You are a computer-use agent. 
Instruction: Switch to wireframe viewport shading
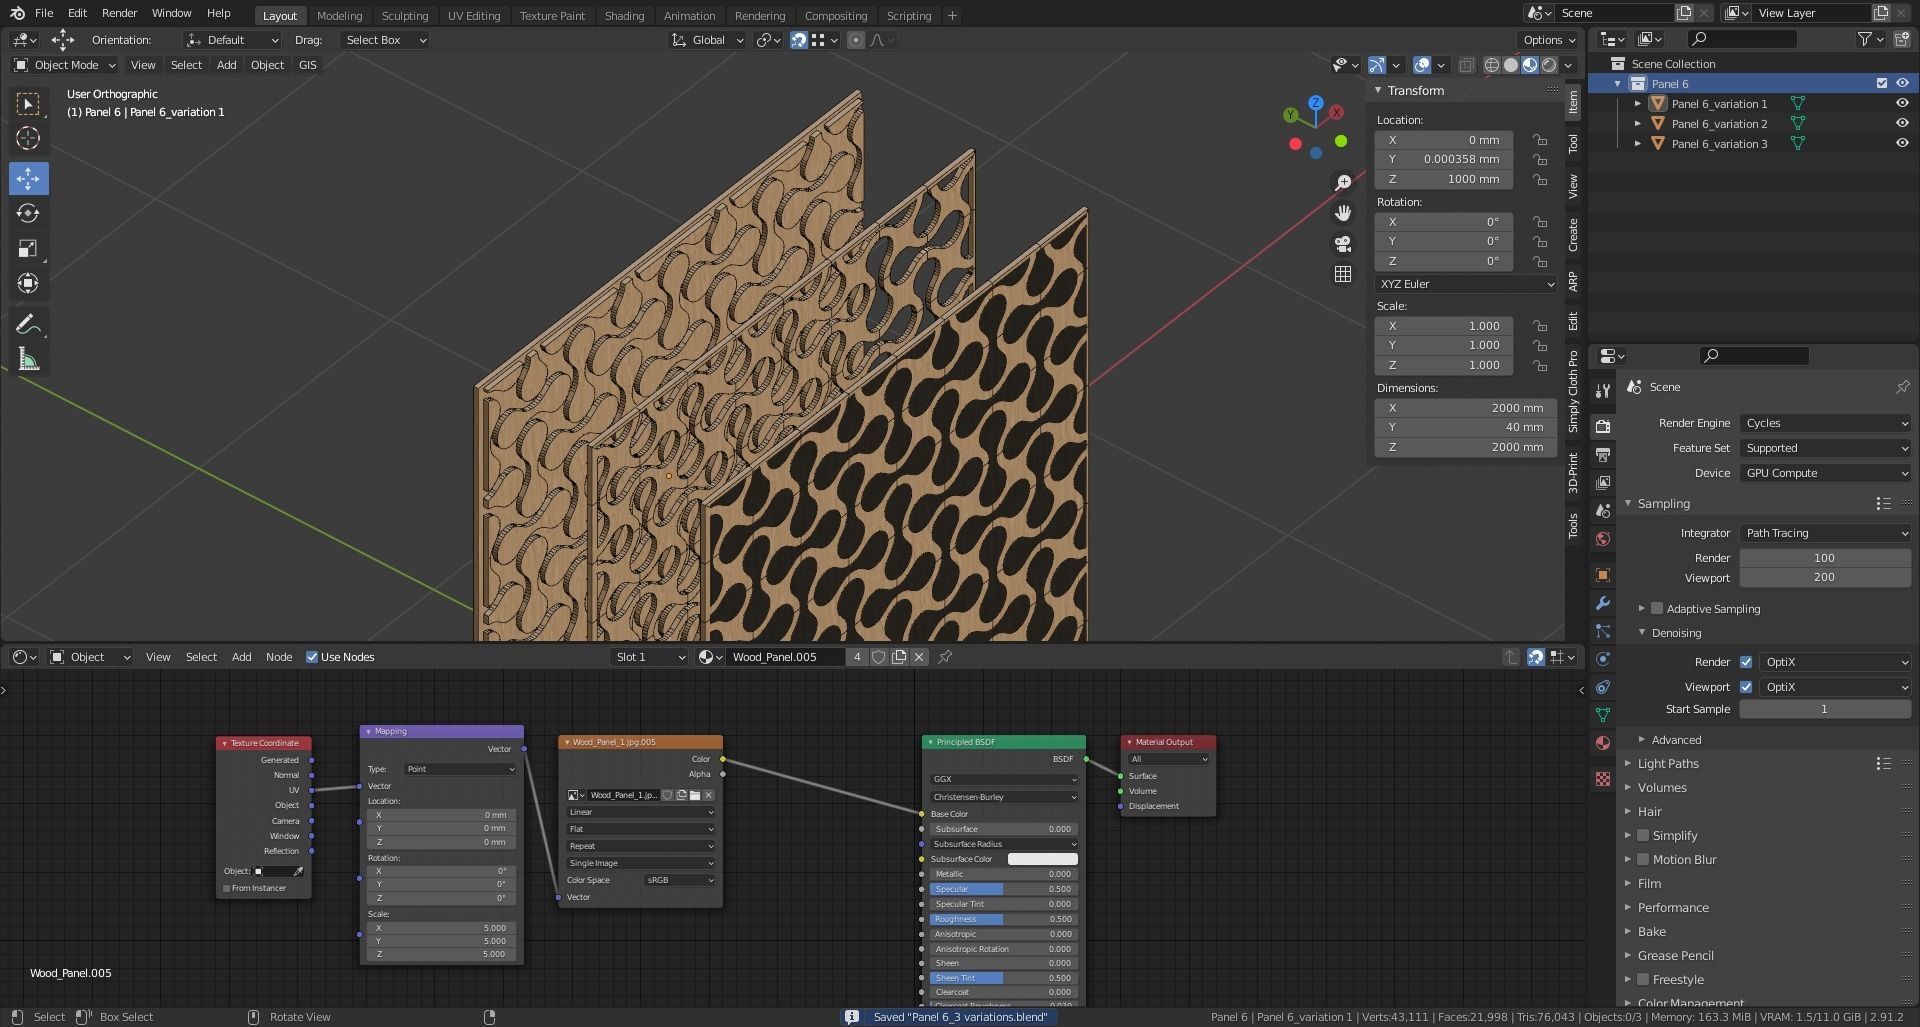click(1492, 65)
